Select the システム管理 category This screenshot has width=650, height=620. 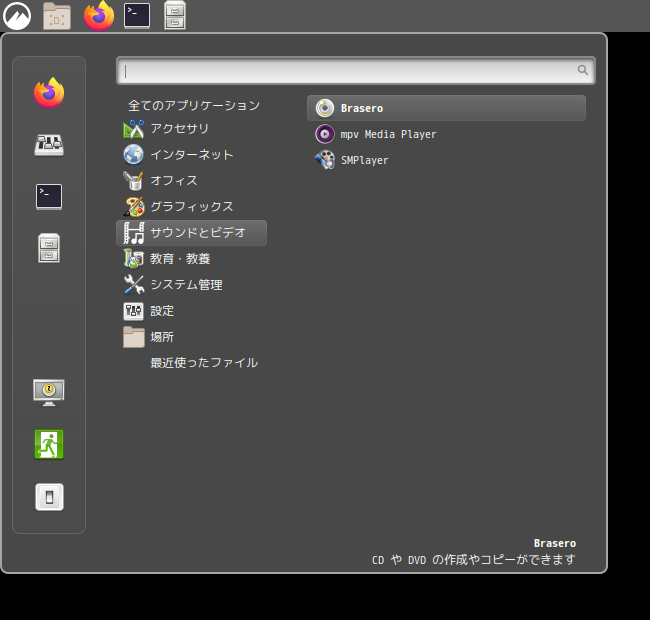point(192,285)
